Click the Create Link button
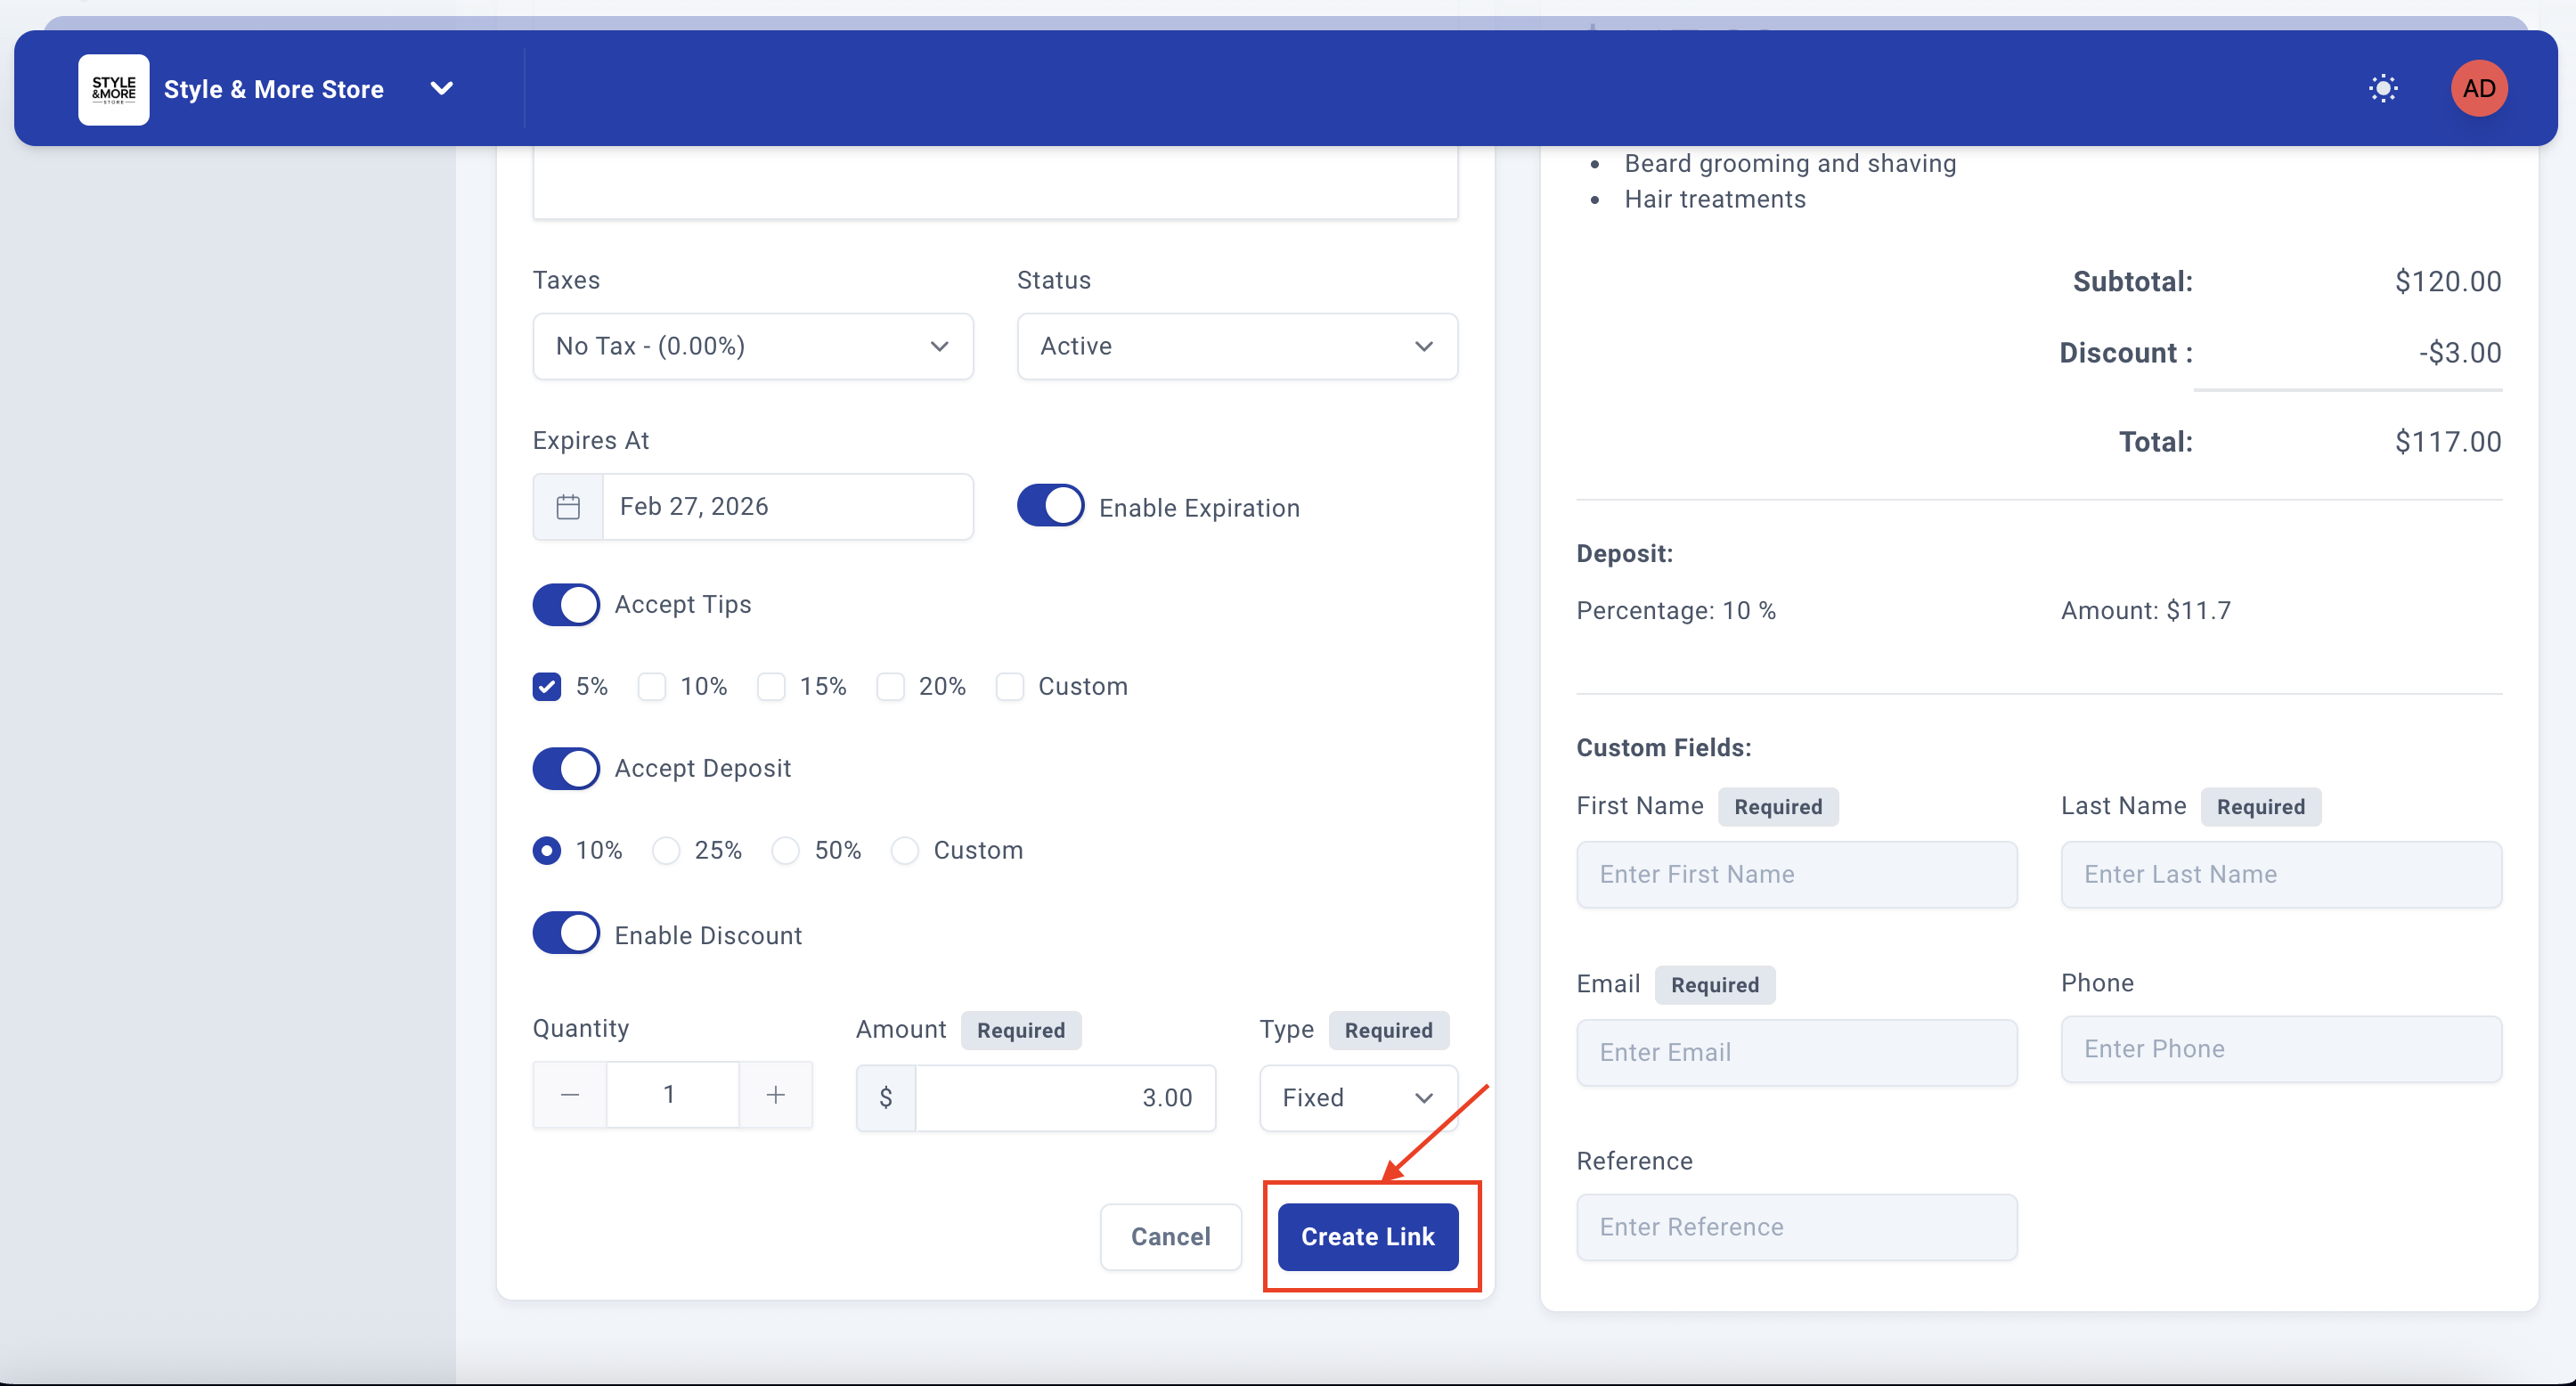 click(1367, 1237)
